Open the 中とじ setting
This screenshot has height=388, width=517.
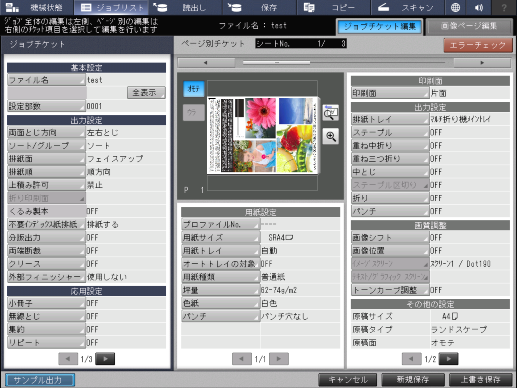[x=390, y=172]
